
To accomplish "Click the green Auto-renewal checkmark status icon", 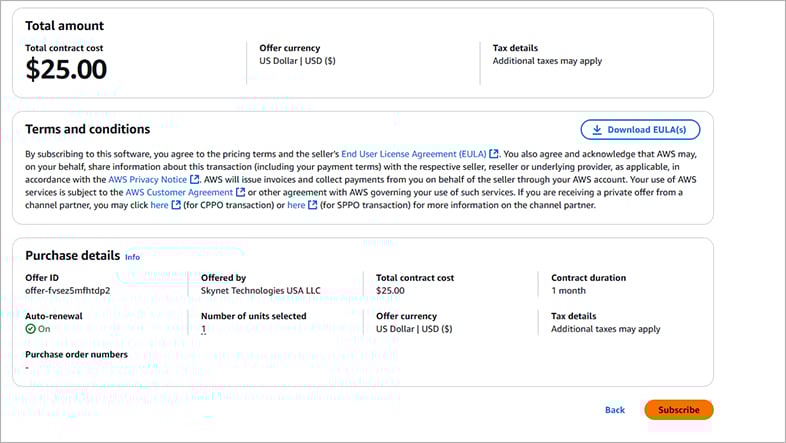I will point(30,328).
